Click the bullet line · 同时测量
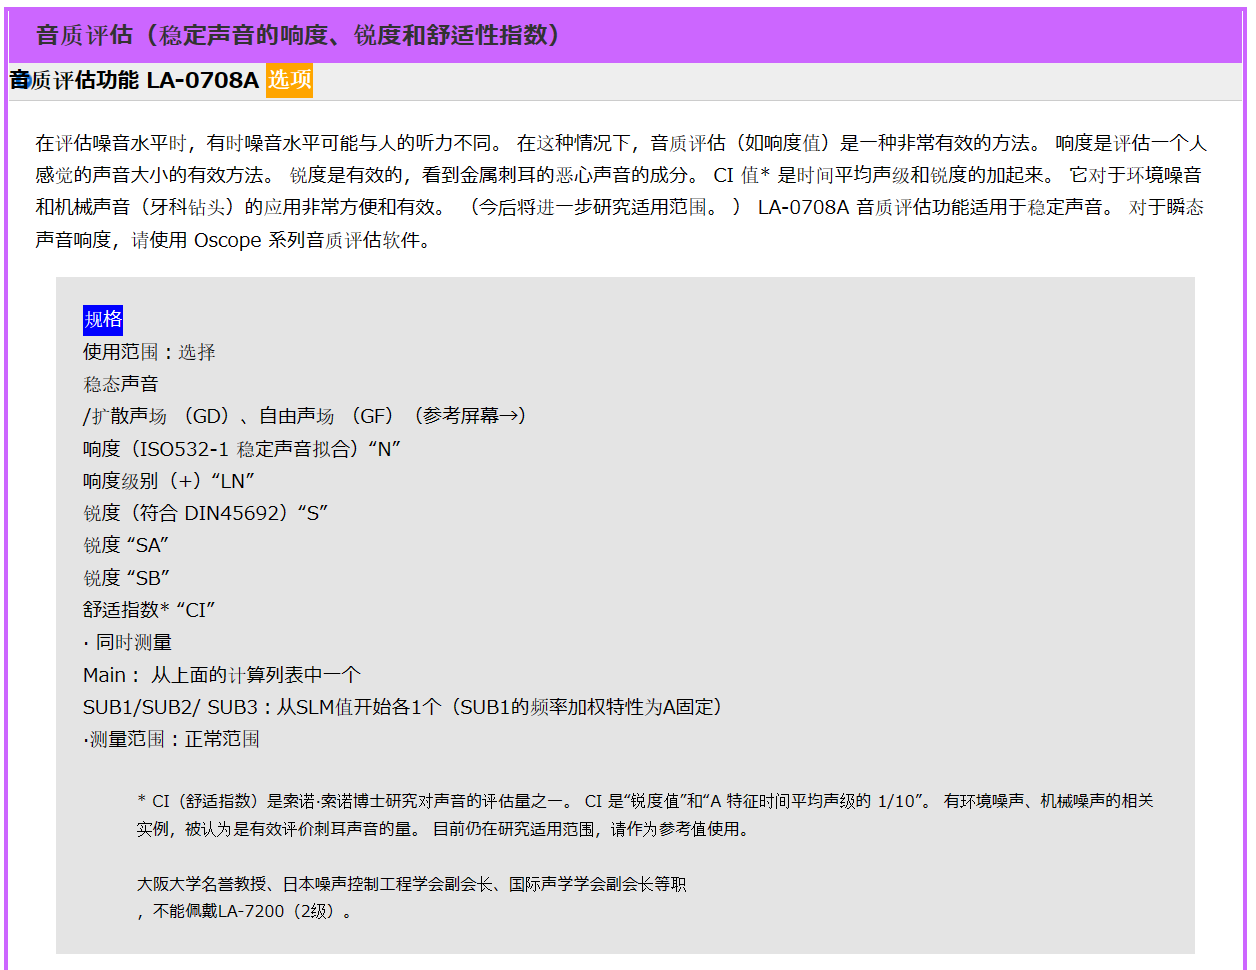Screen dimensions: 1256x970 128,642
